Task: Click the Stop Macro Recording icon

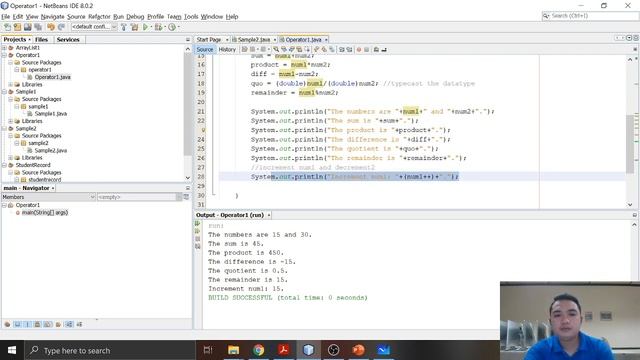Action: (x=367, y=49)
